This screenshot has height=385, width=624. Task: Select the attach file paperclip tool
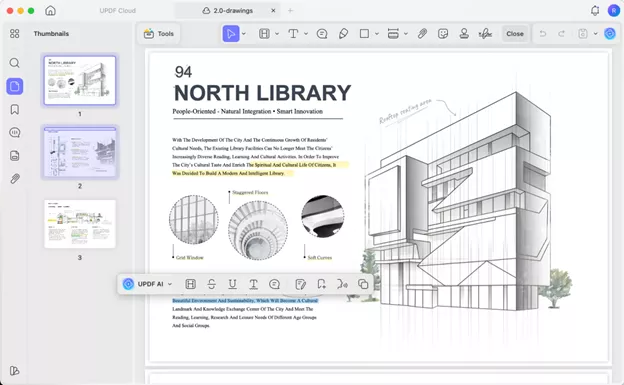tap(422, 34)
